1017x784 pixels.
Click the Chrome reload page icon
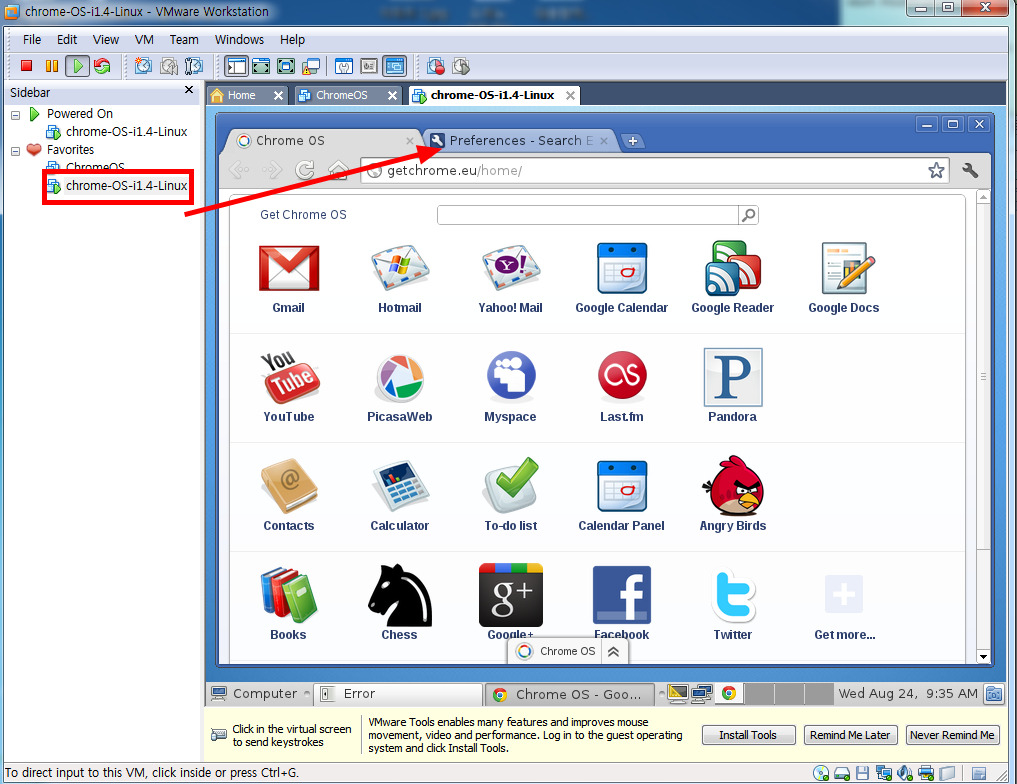[305, 170]
